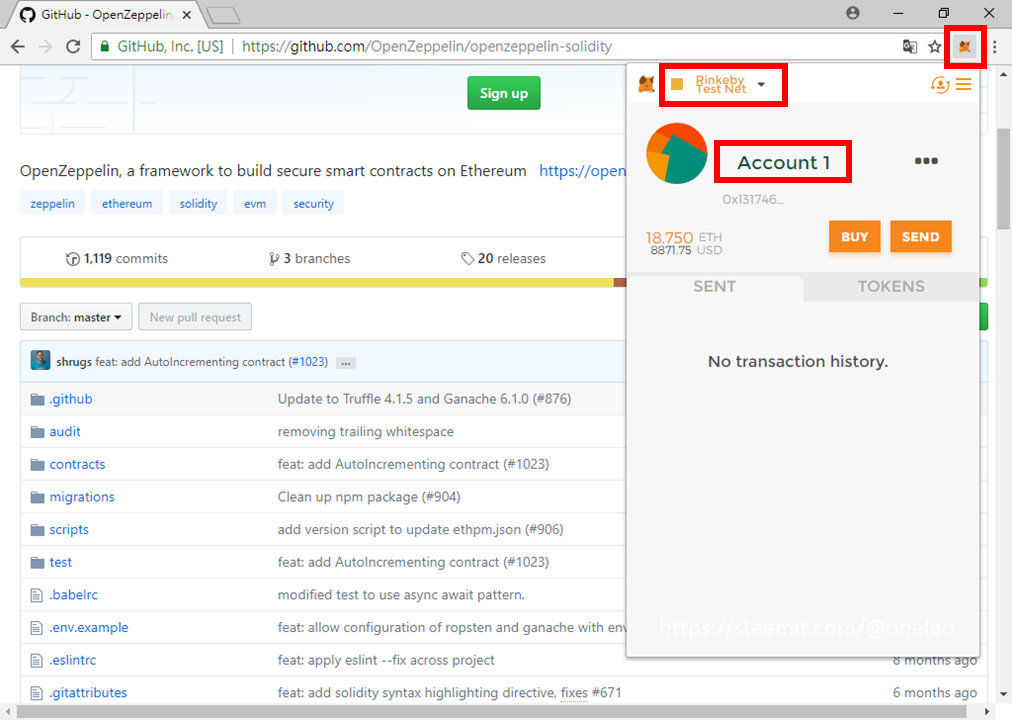
Task: Click the shrugs author name
Action: click(x=74, y=362)
